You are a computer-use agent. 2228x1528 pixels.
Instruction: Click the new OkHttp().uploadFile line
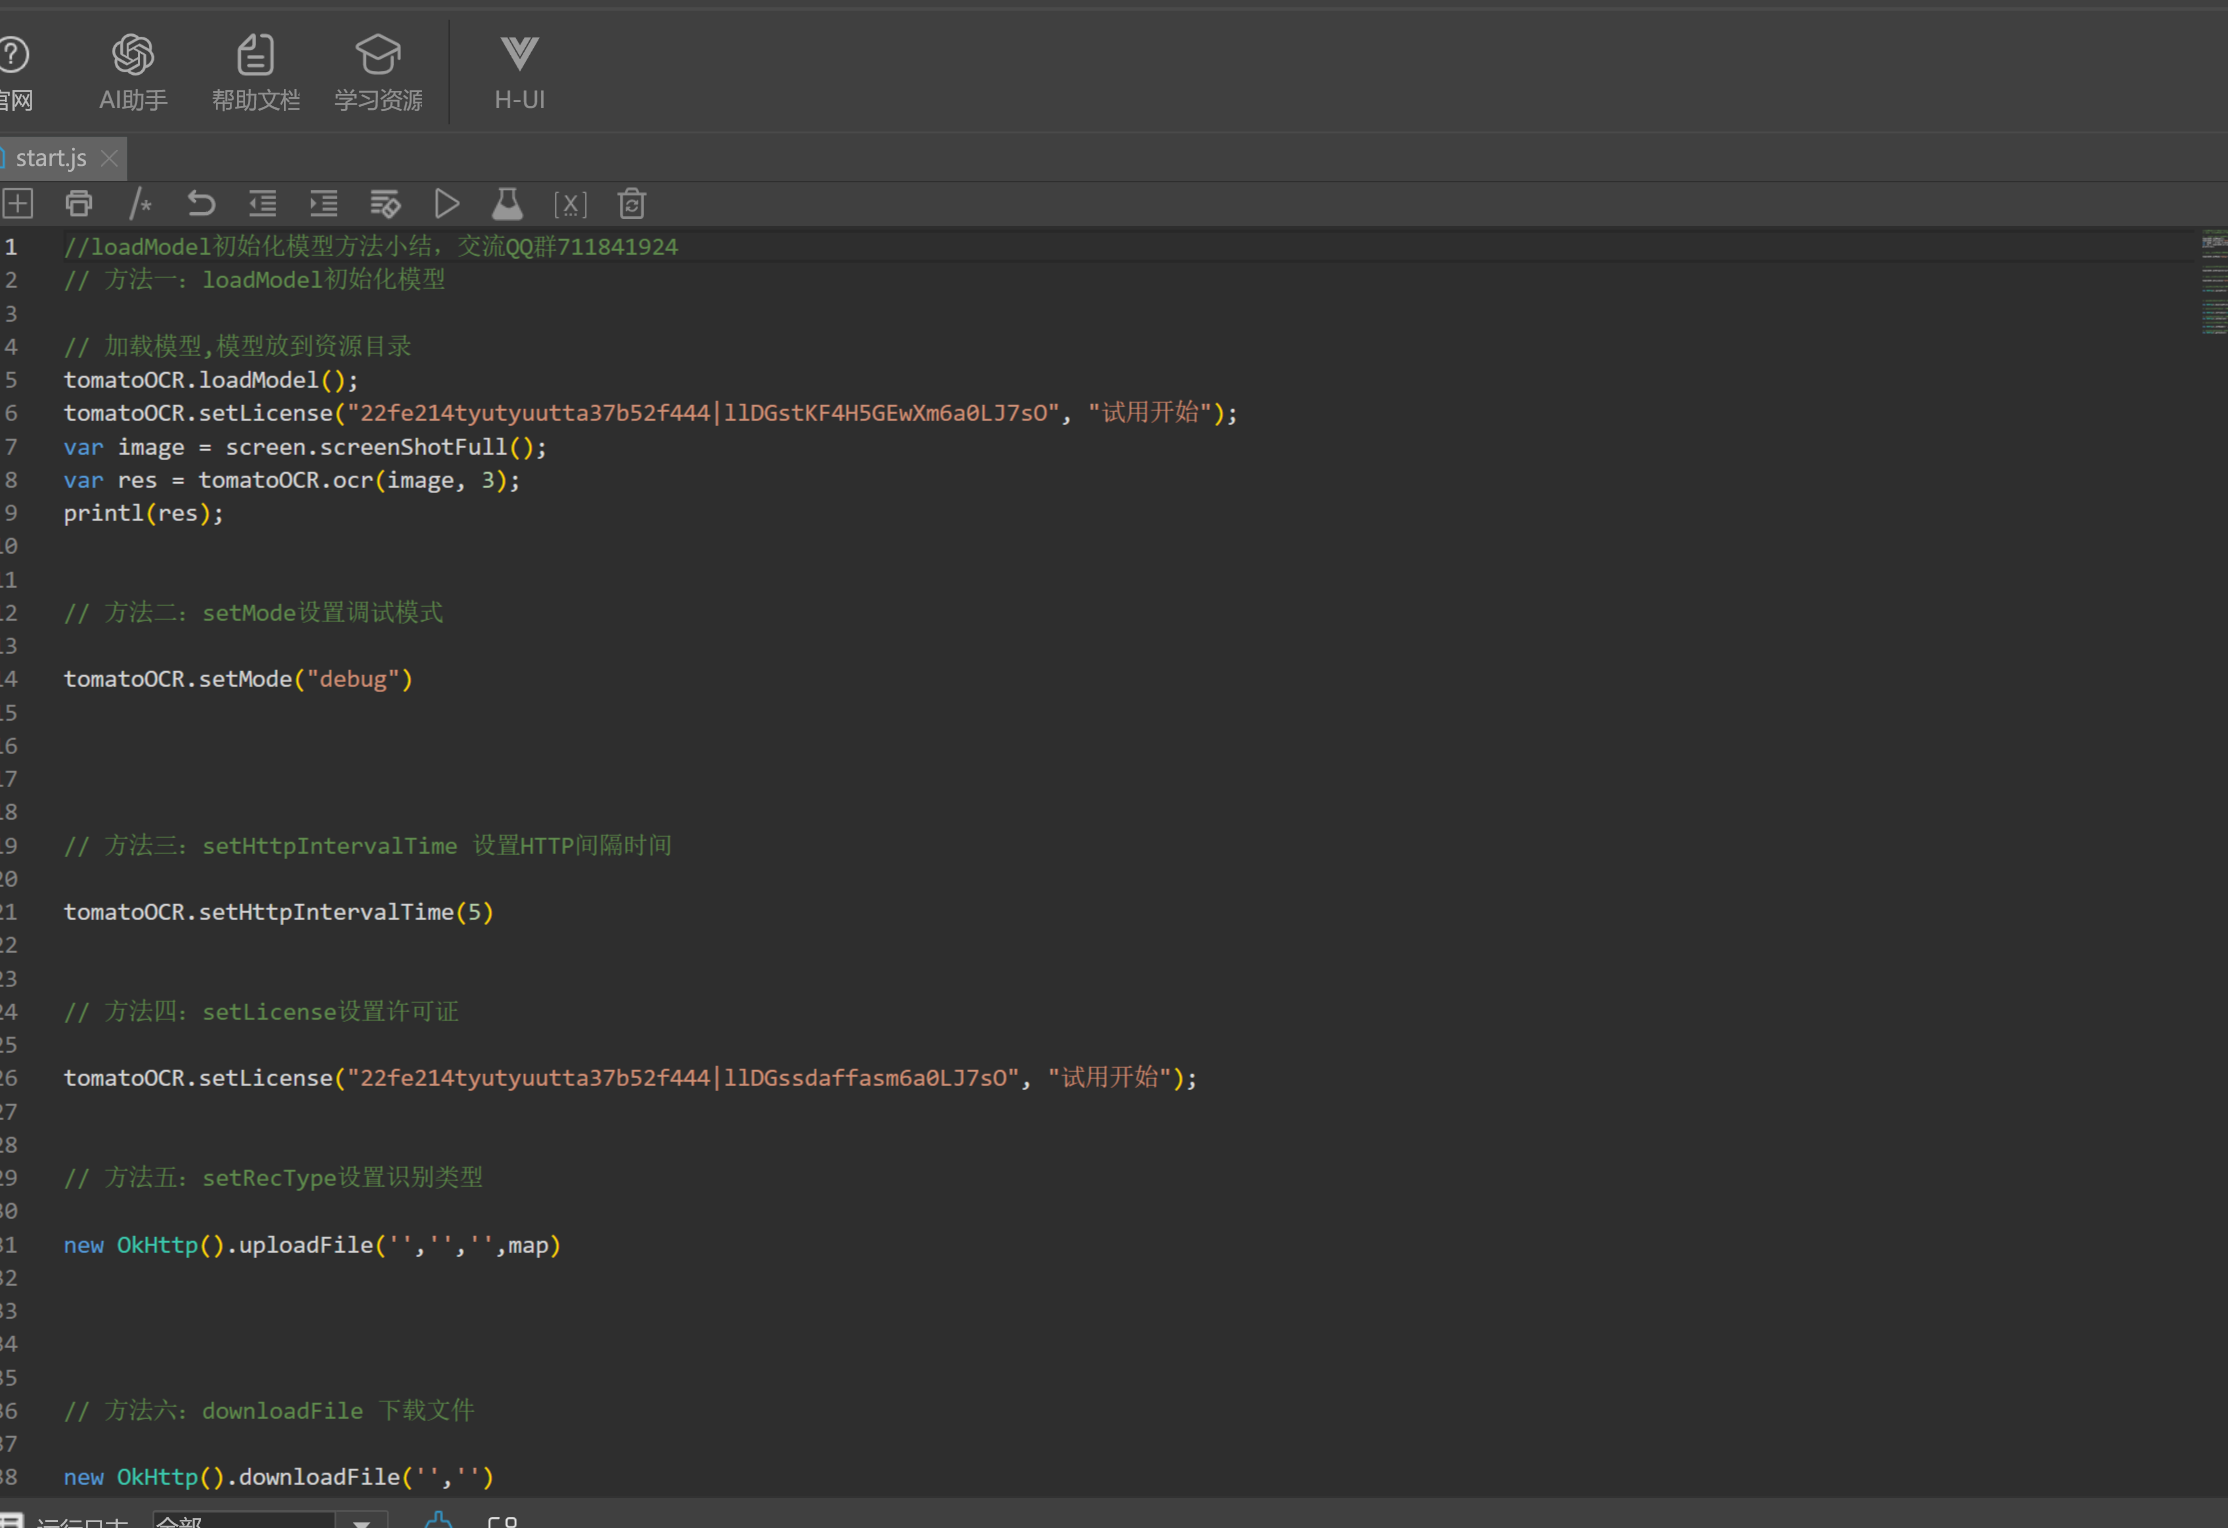312,1245
